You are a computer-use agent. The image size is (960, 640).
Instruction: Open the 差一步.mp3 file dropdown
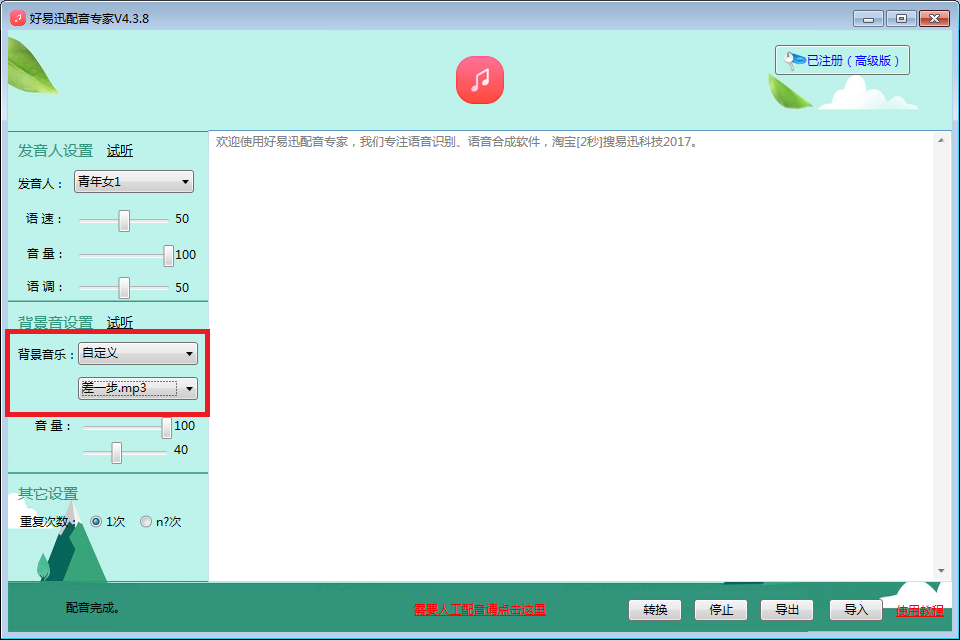(138, 388)
